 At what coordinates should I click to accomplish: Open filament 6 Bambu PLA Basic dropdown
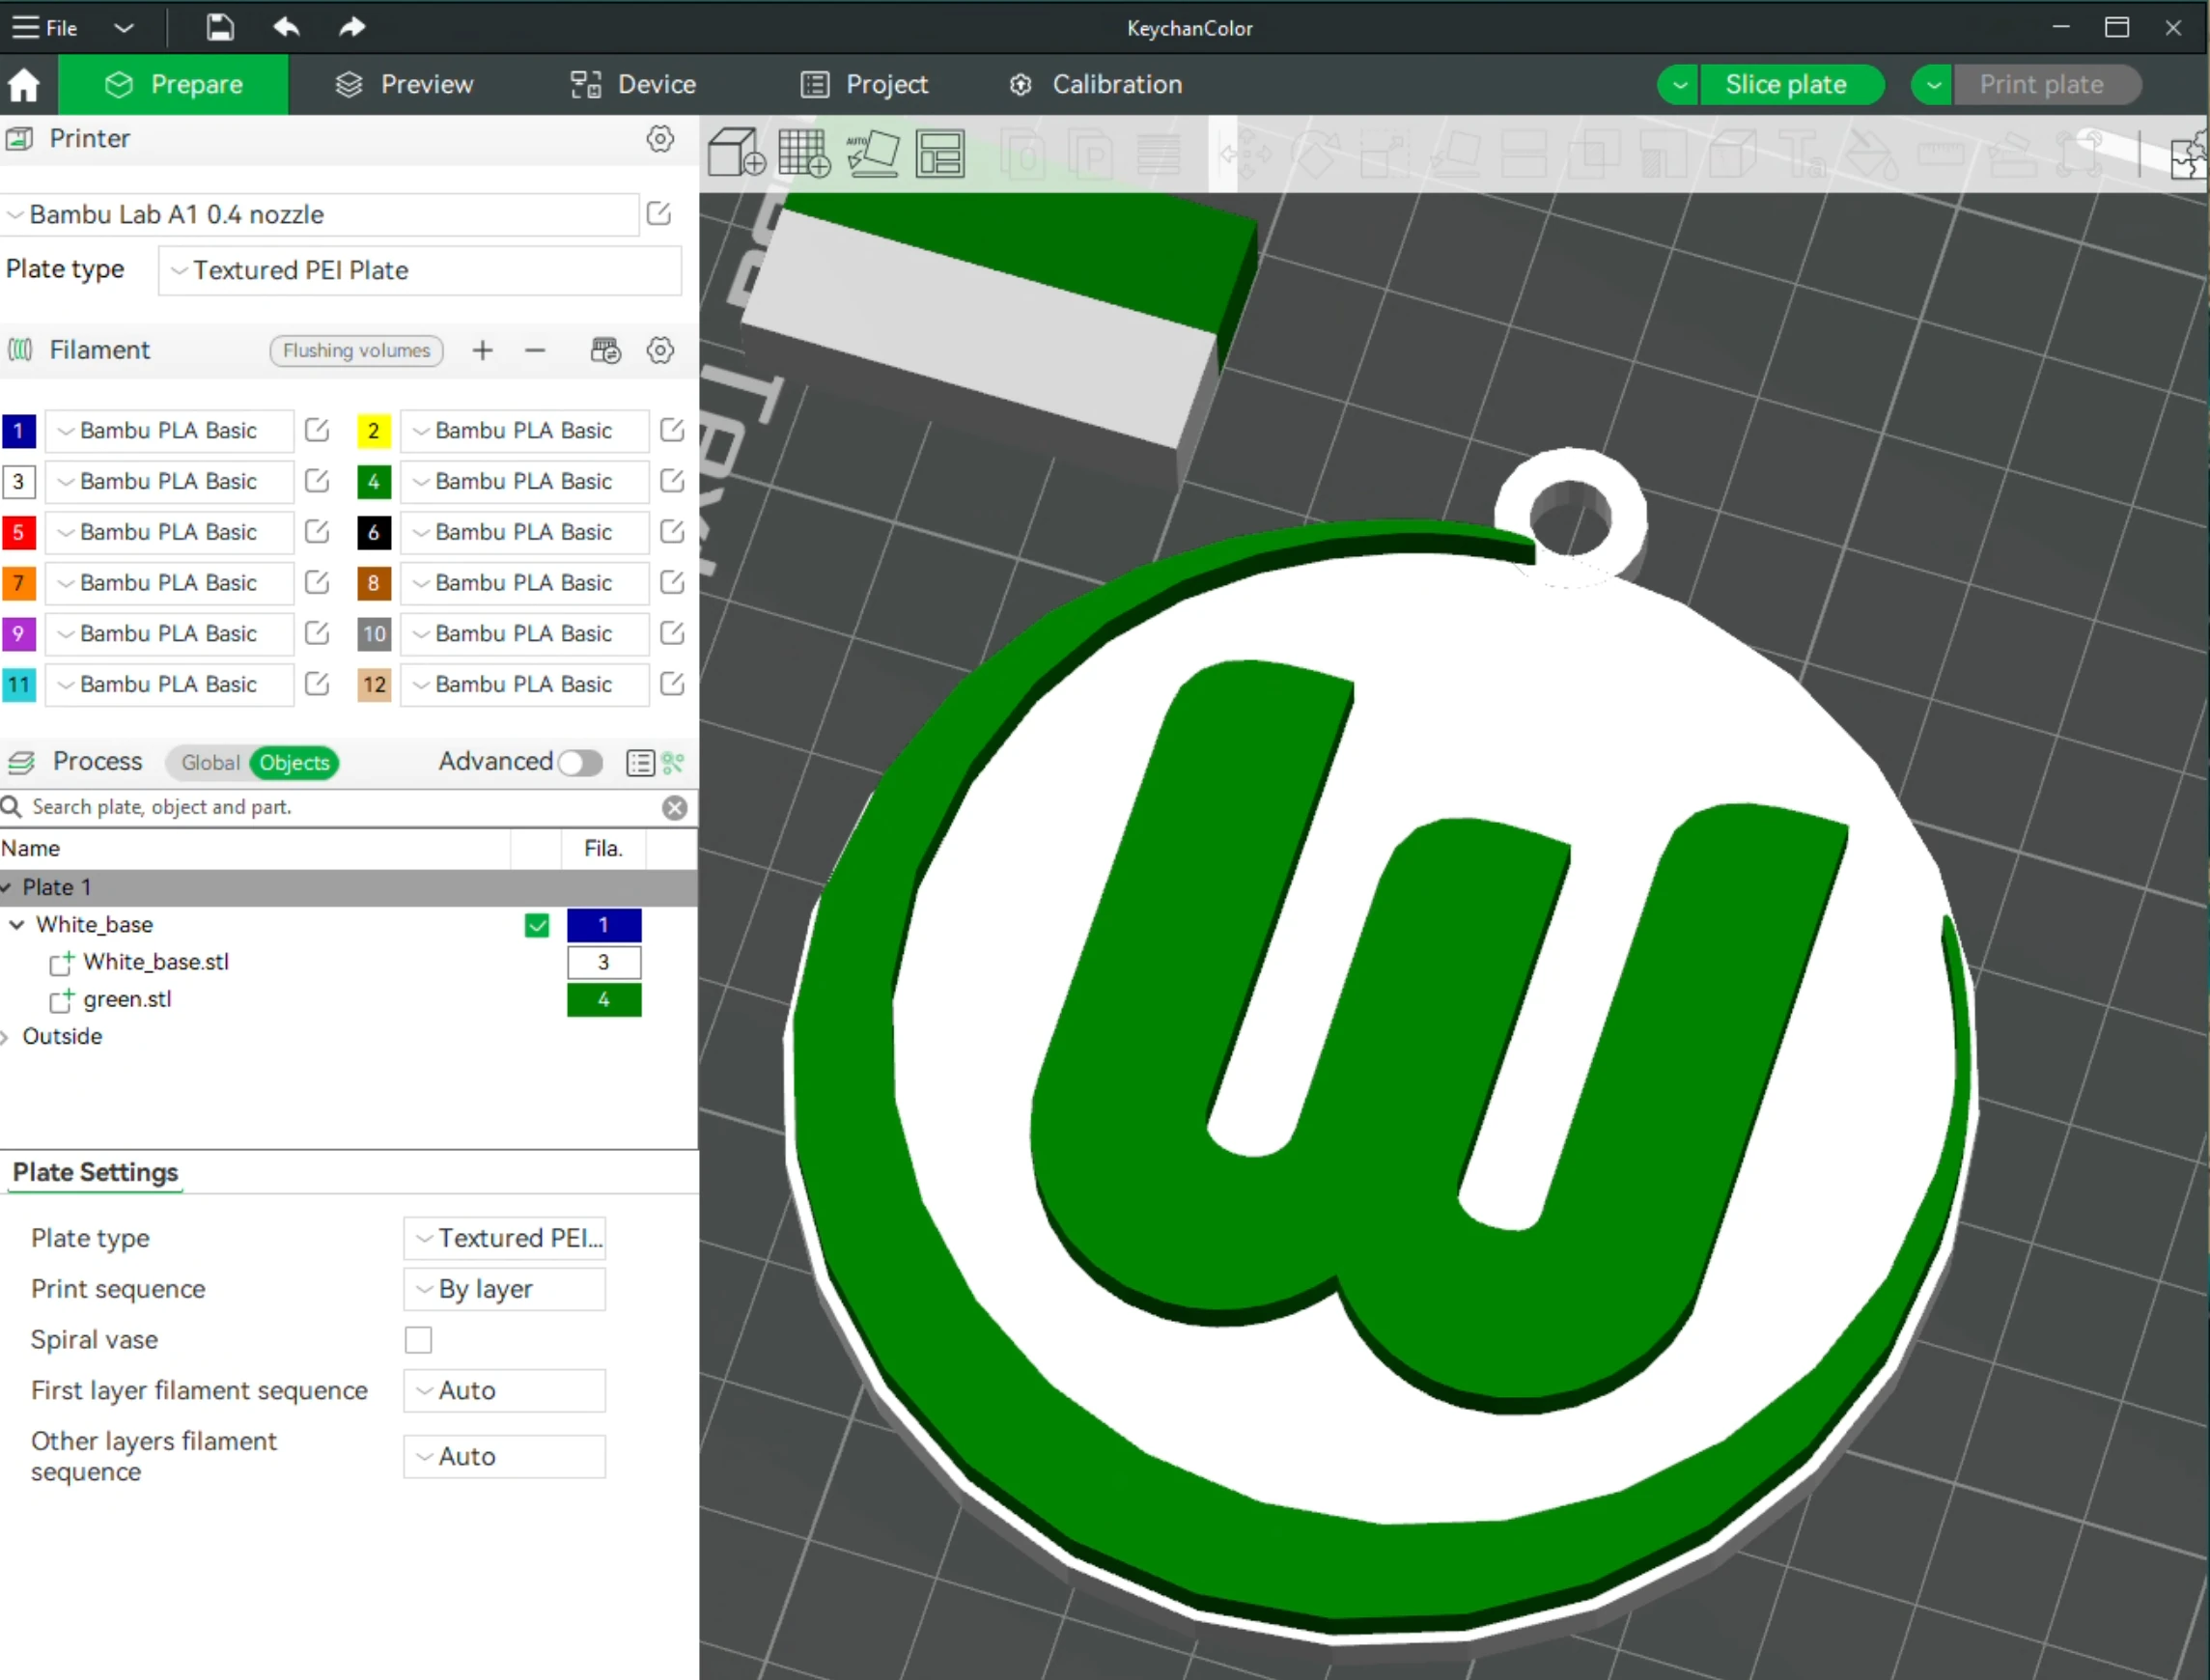[x=524, y=532]
